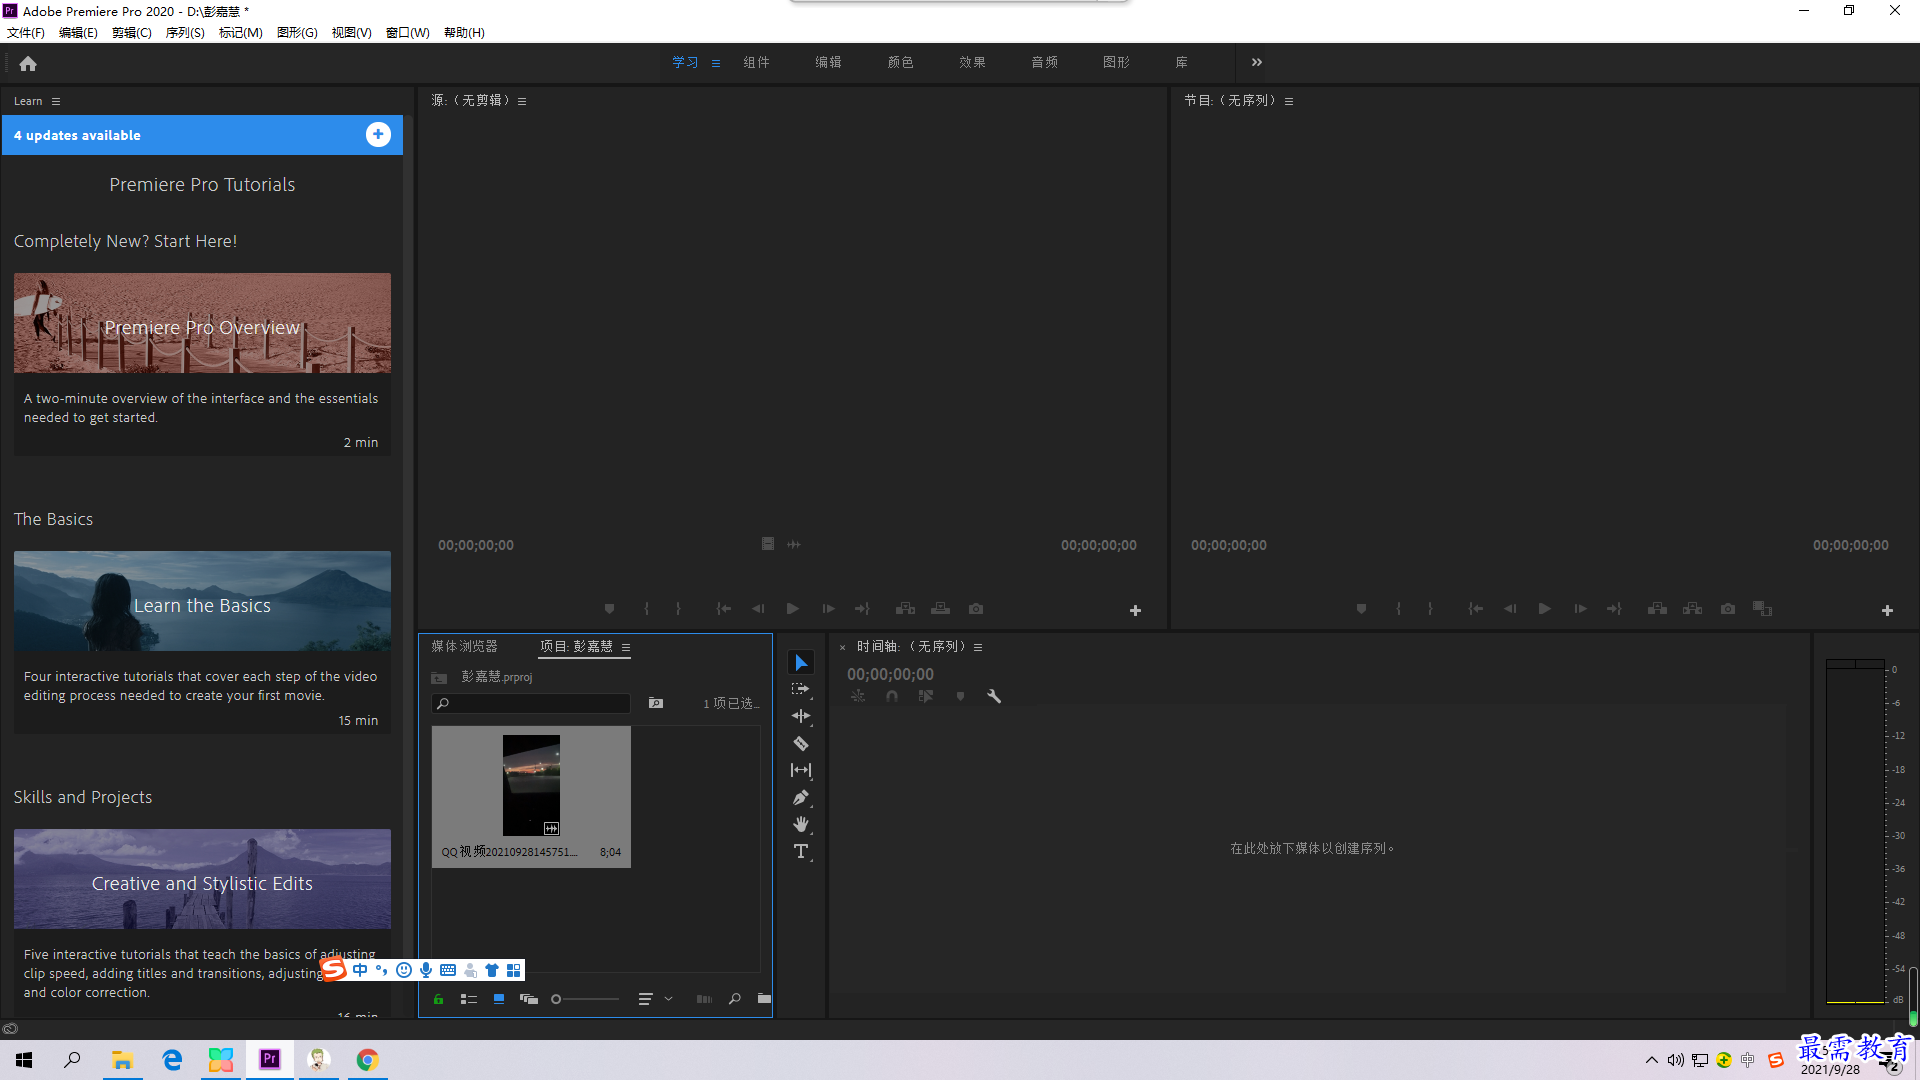Select the Hand tool
The image size is (1920, 1080).
coord(801,824)
